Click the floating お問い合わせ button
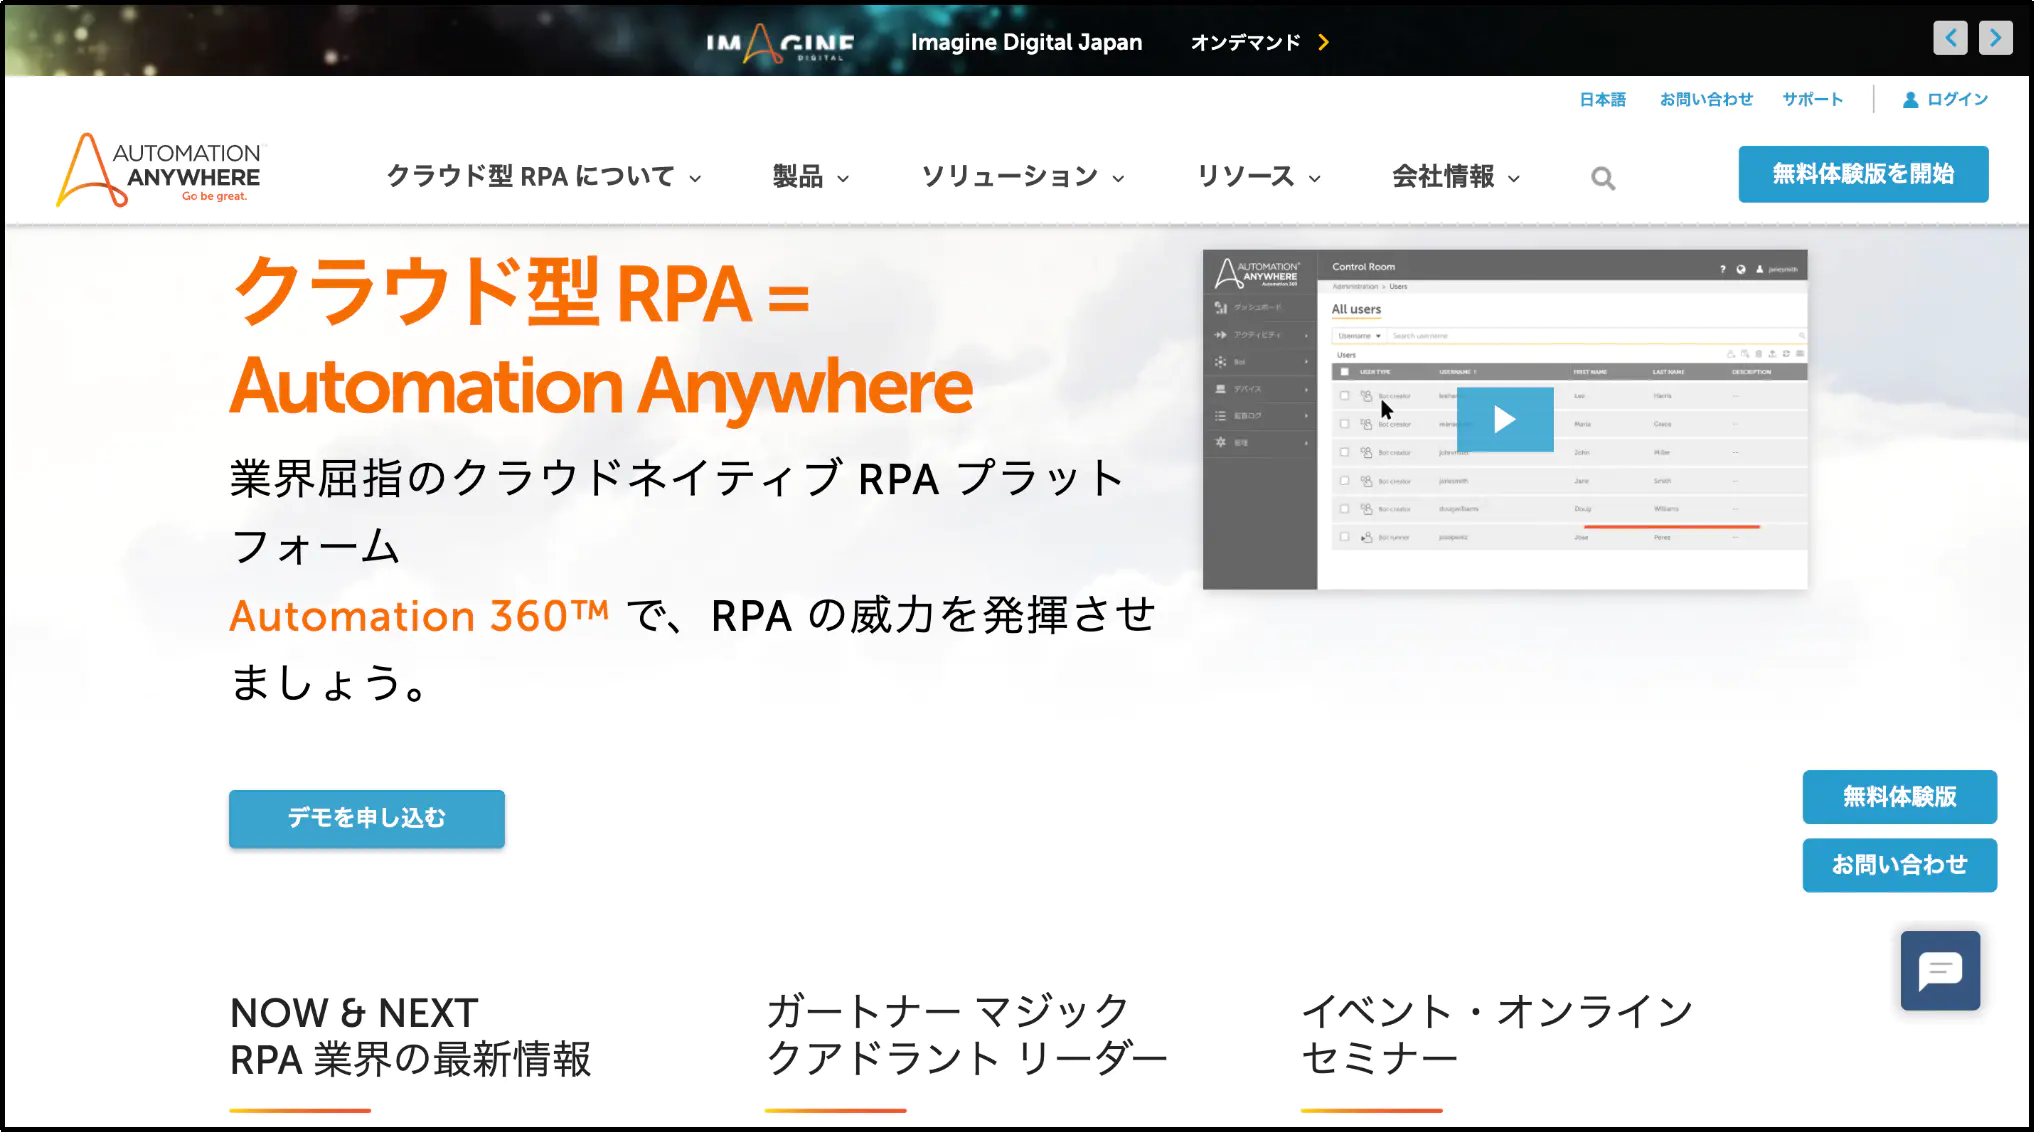Viewport: 2034px width, 1132px height. coord(1899,864)
